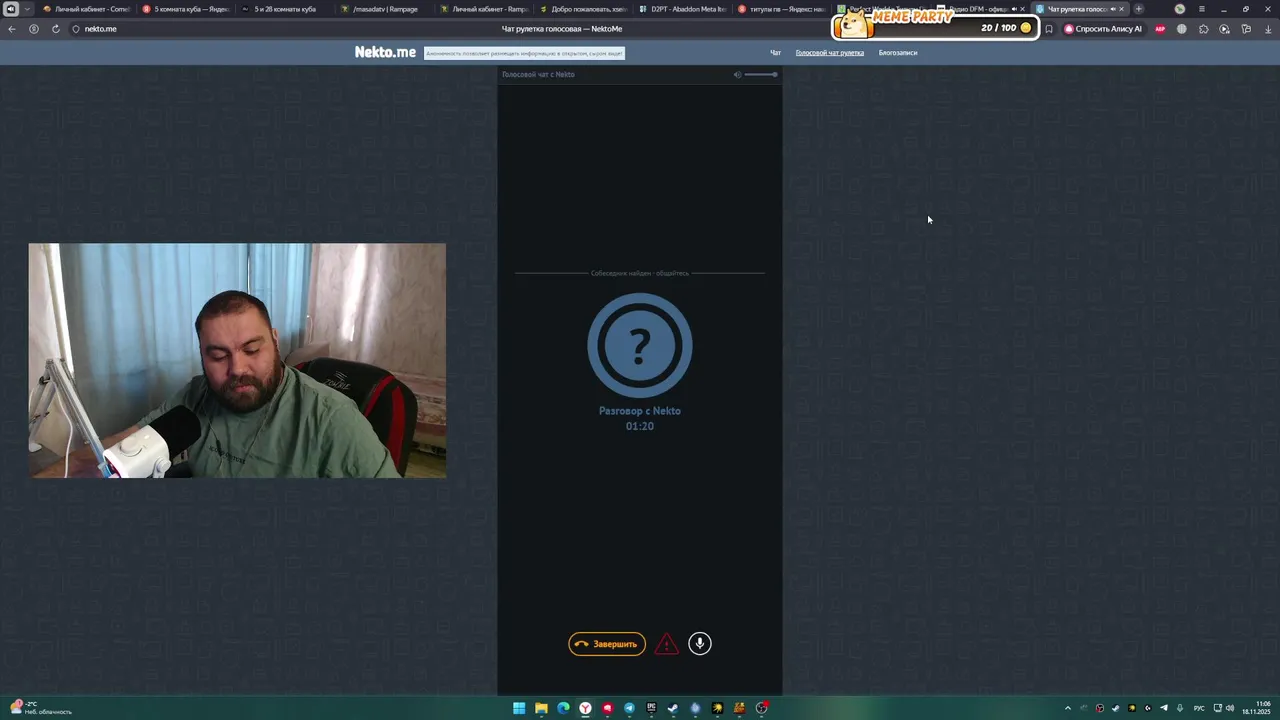Switch to D2PT Abaddon Meta tab
The height and width of the screenshot is (720, 1280).
pyautogui.click(x=683, y=9)
